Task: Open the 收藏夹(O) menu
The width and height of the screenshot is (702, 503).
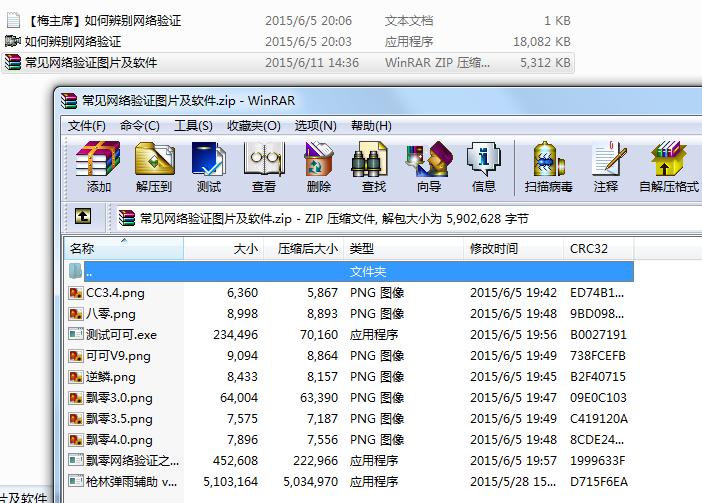Action: (x=253, y=126)
